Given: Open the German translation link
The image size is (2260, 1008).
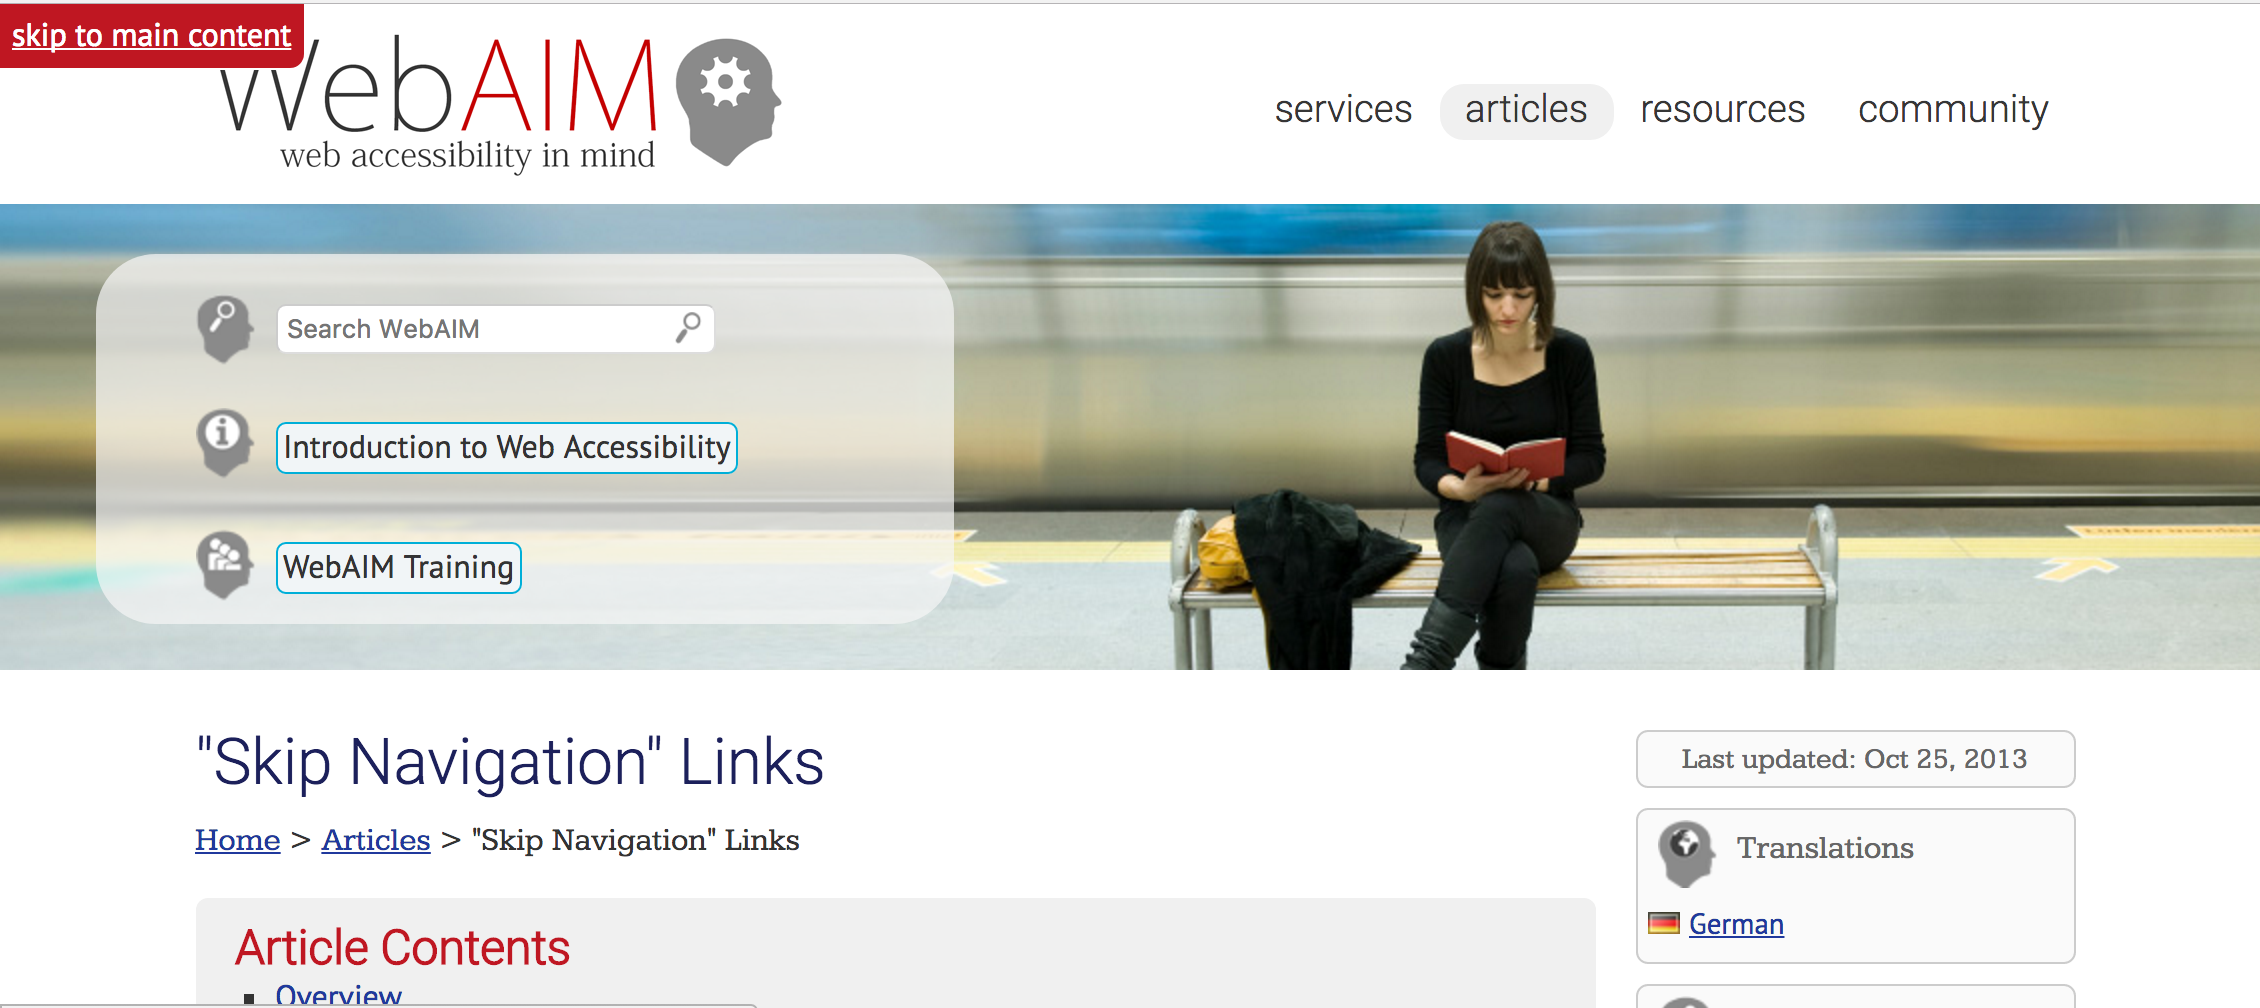Looking at the screenshot, I should pyautogui.click(x=1736, y=924).
